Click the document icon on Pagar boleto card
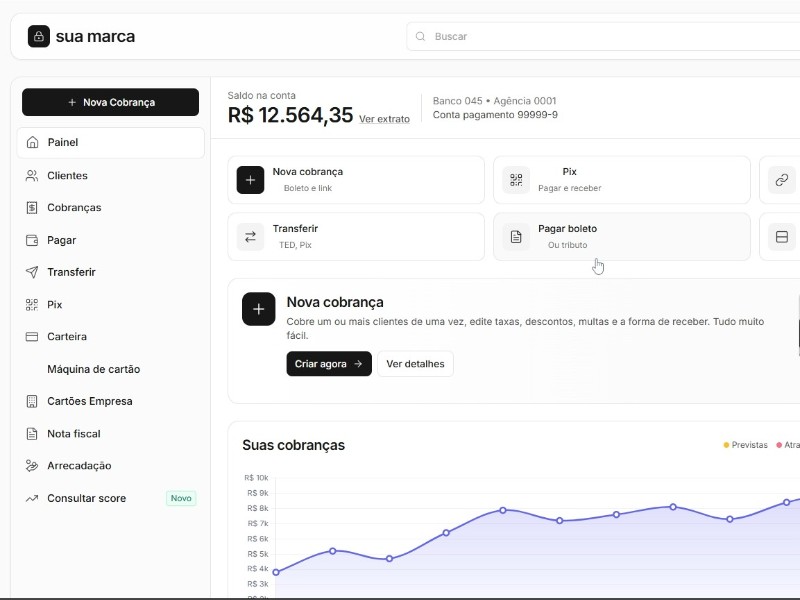800x600 pixels. [516, 237]
